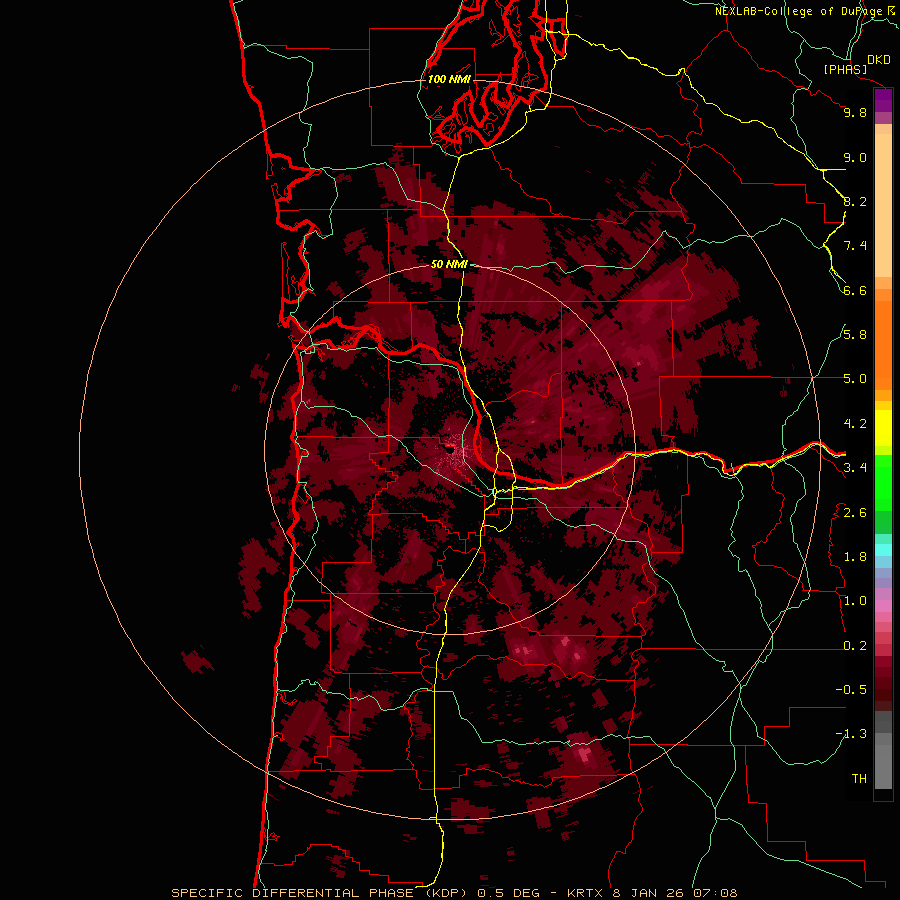Click the 6.6 scale value
Viewport: 900px width, 900px height.
(x=855, y=290)
